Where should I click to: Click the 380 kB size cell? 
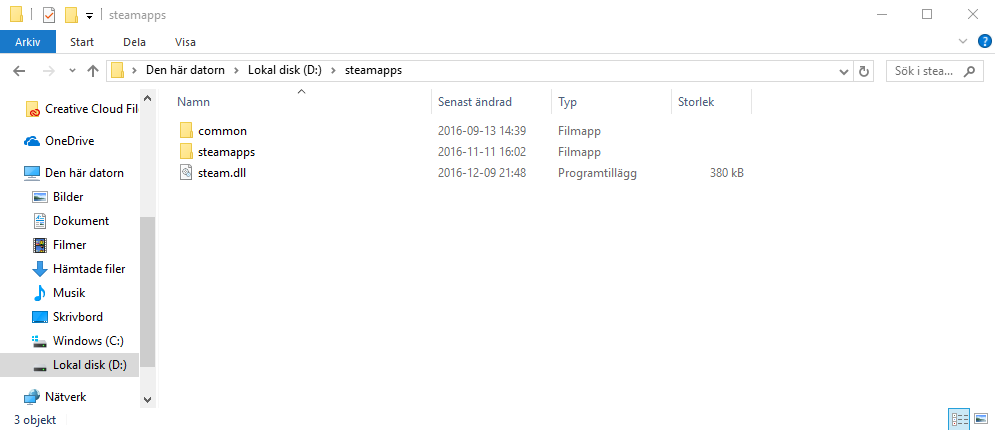point(727,173)
